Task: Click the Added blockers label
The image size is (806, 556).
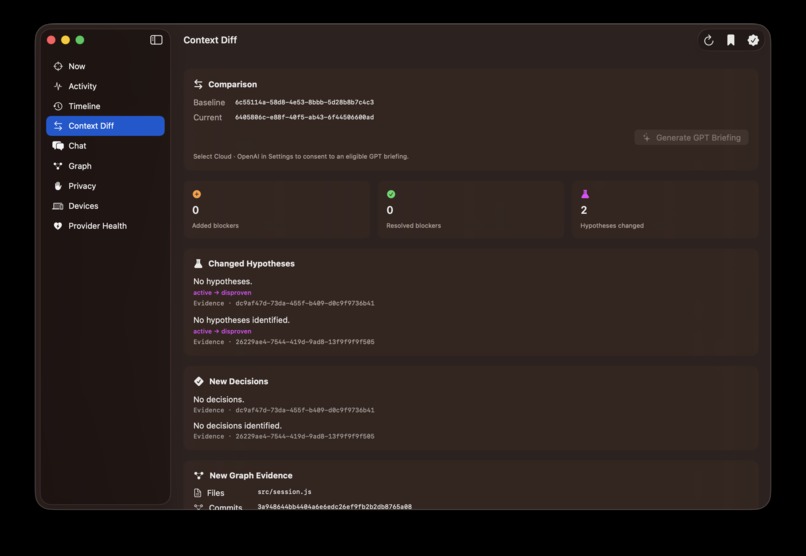Action: [x=215, y=226]
